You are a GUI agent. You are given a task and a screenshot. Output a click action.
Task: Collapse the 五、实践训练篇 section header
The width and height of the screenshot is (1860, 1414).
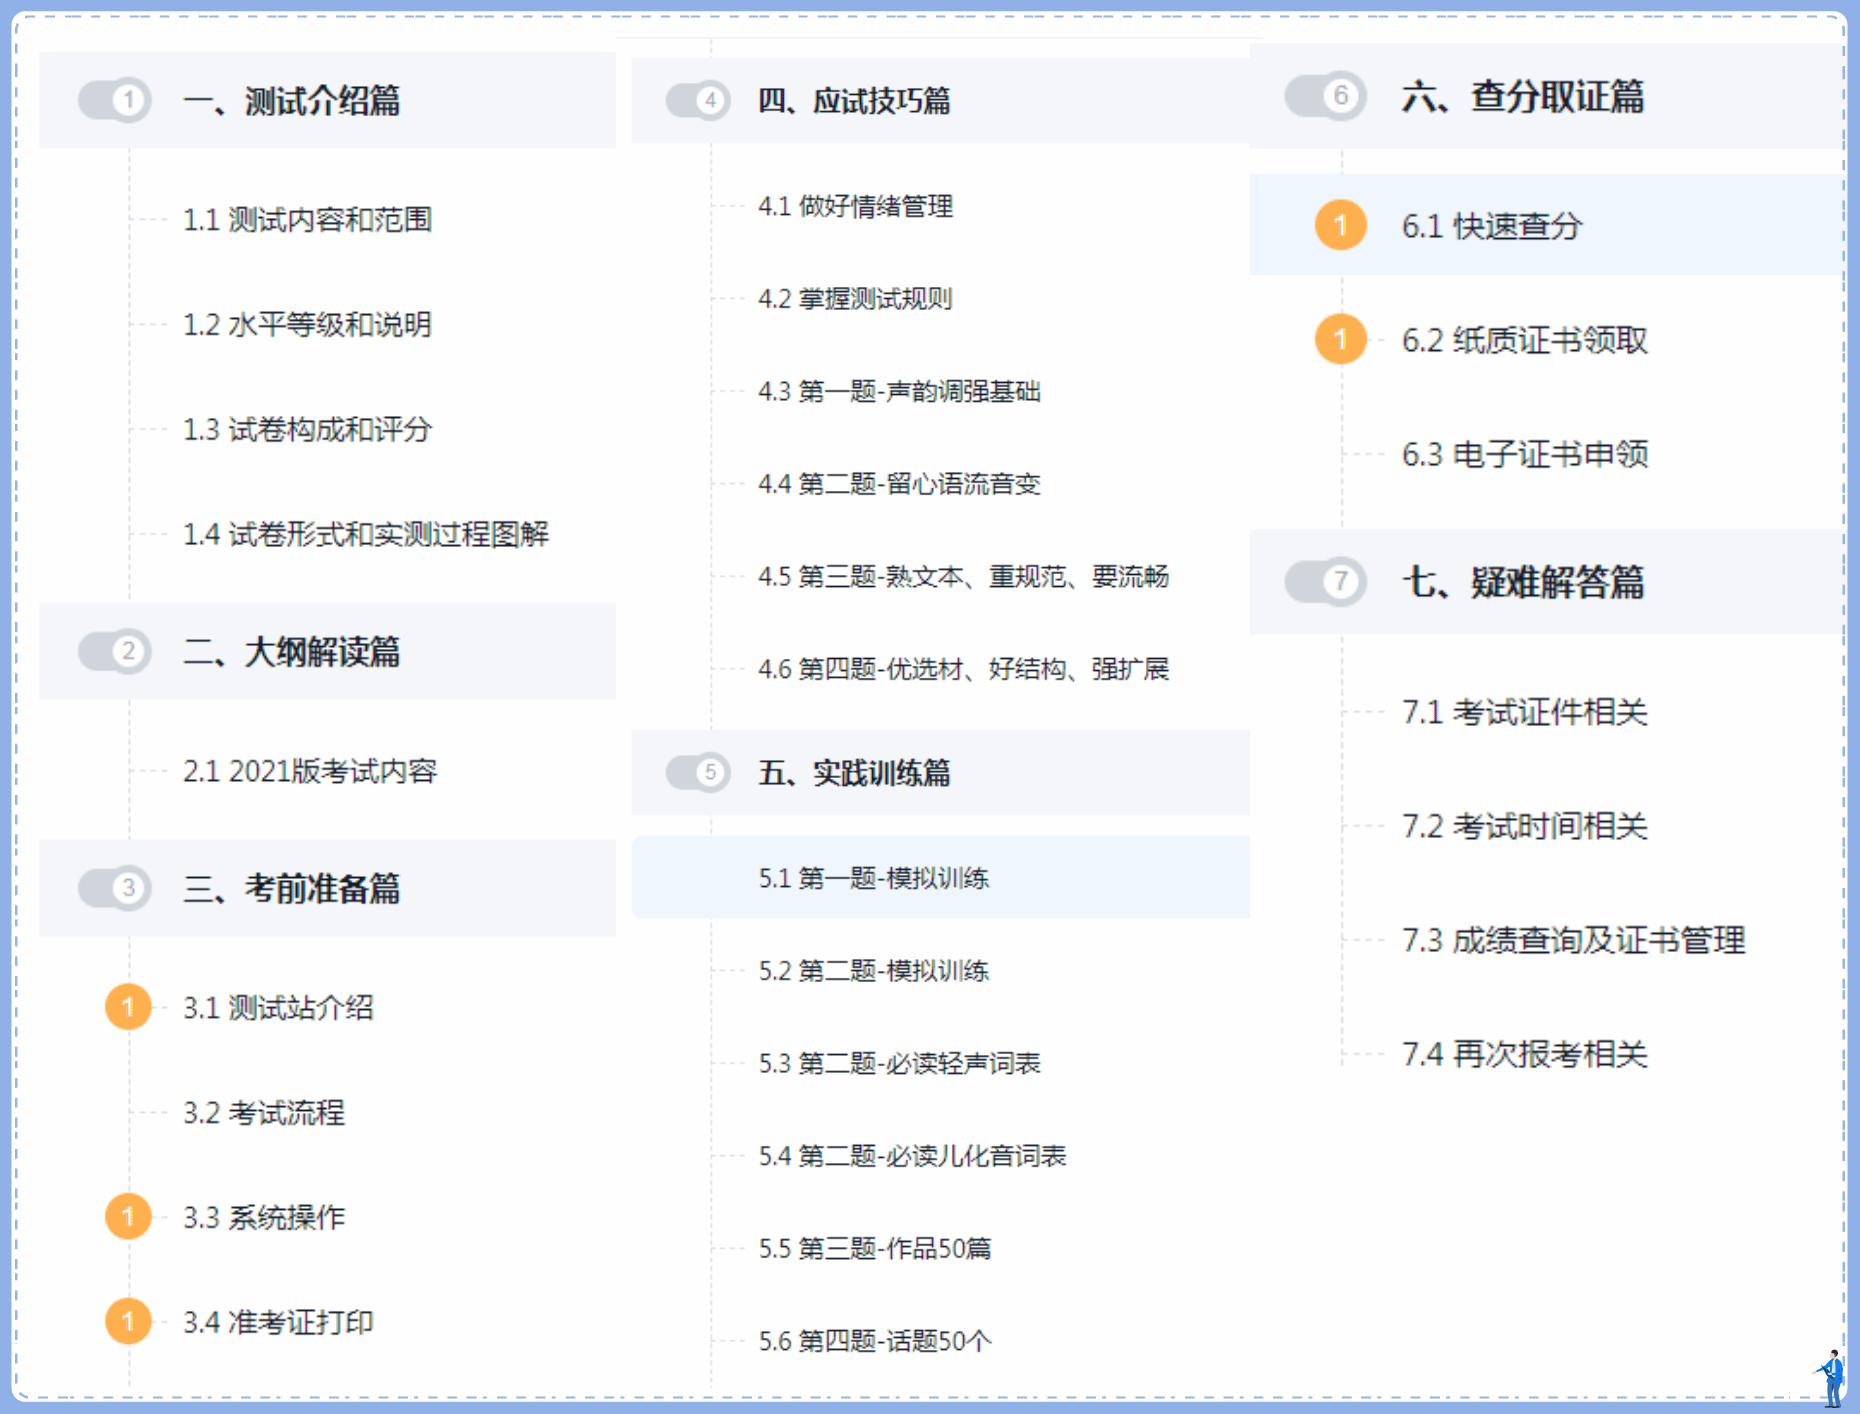pos(854,773)
